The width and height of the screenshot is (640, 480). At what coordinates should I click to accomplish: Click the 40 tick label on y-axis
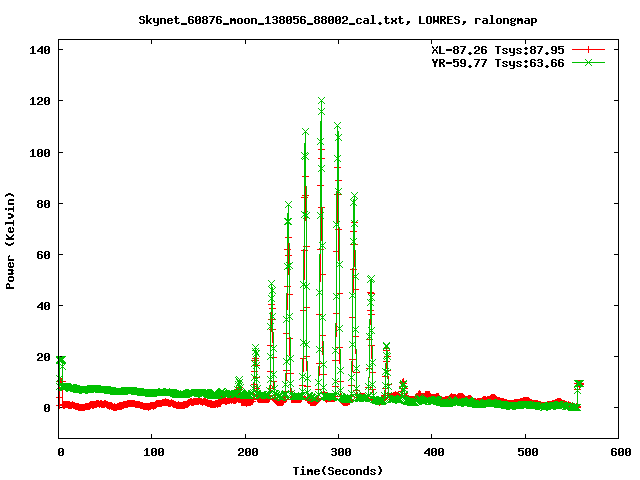43,306
